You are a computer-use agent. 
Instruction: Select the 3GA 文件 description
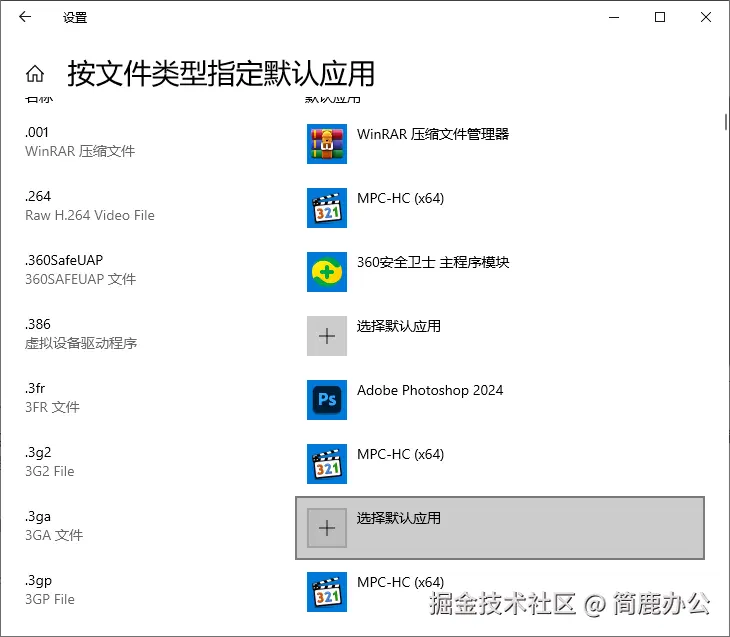pos(54,535)
